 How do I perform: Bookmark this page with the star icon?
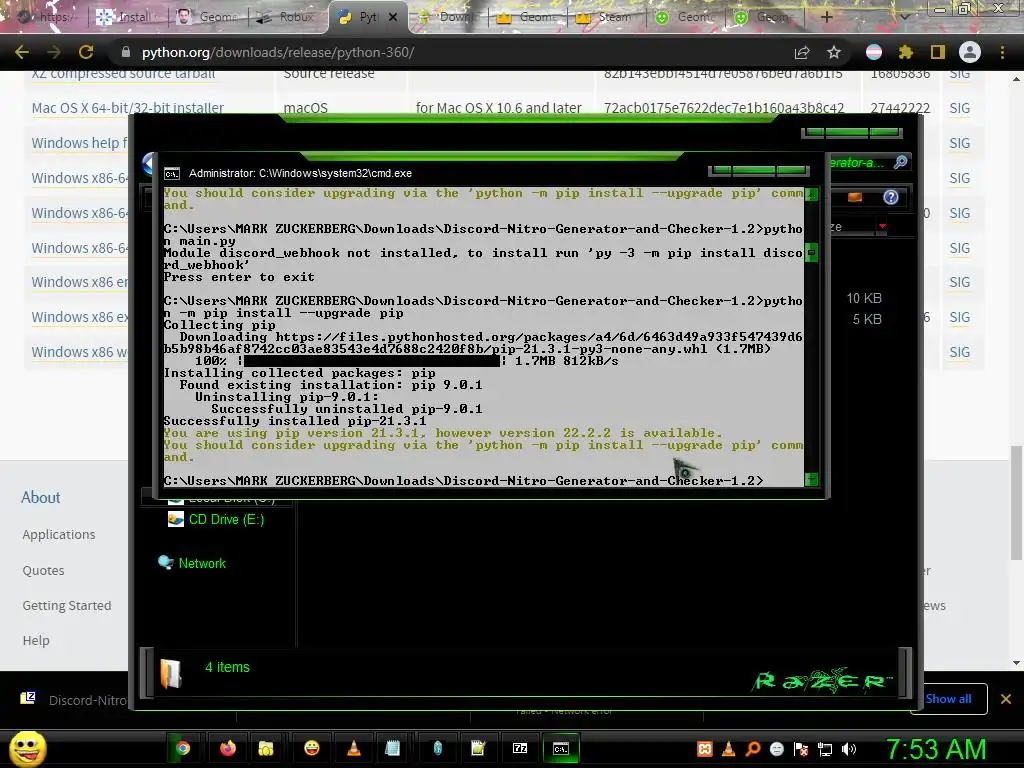coord(834,52)
